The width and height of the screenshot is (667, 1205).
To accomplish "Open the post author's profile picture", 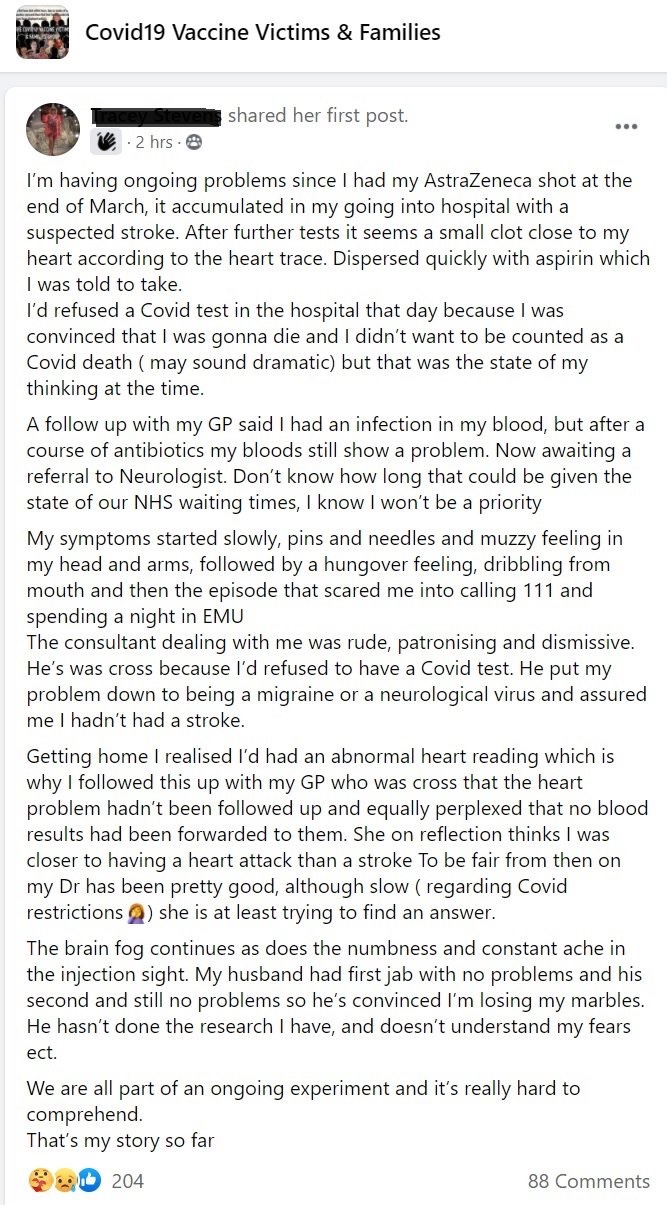I will [x=53, y=130].
